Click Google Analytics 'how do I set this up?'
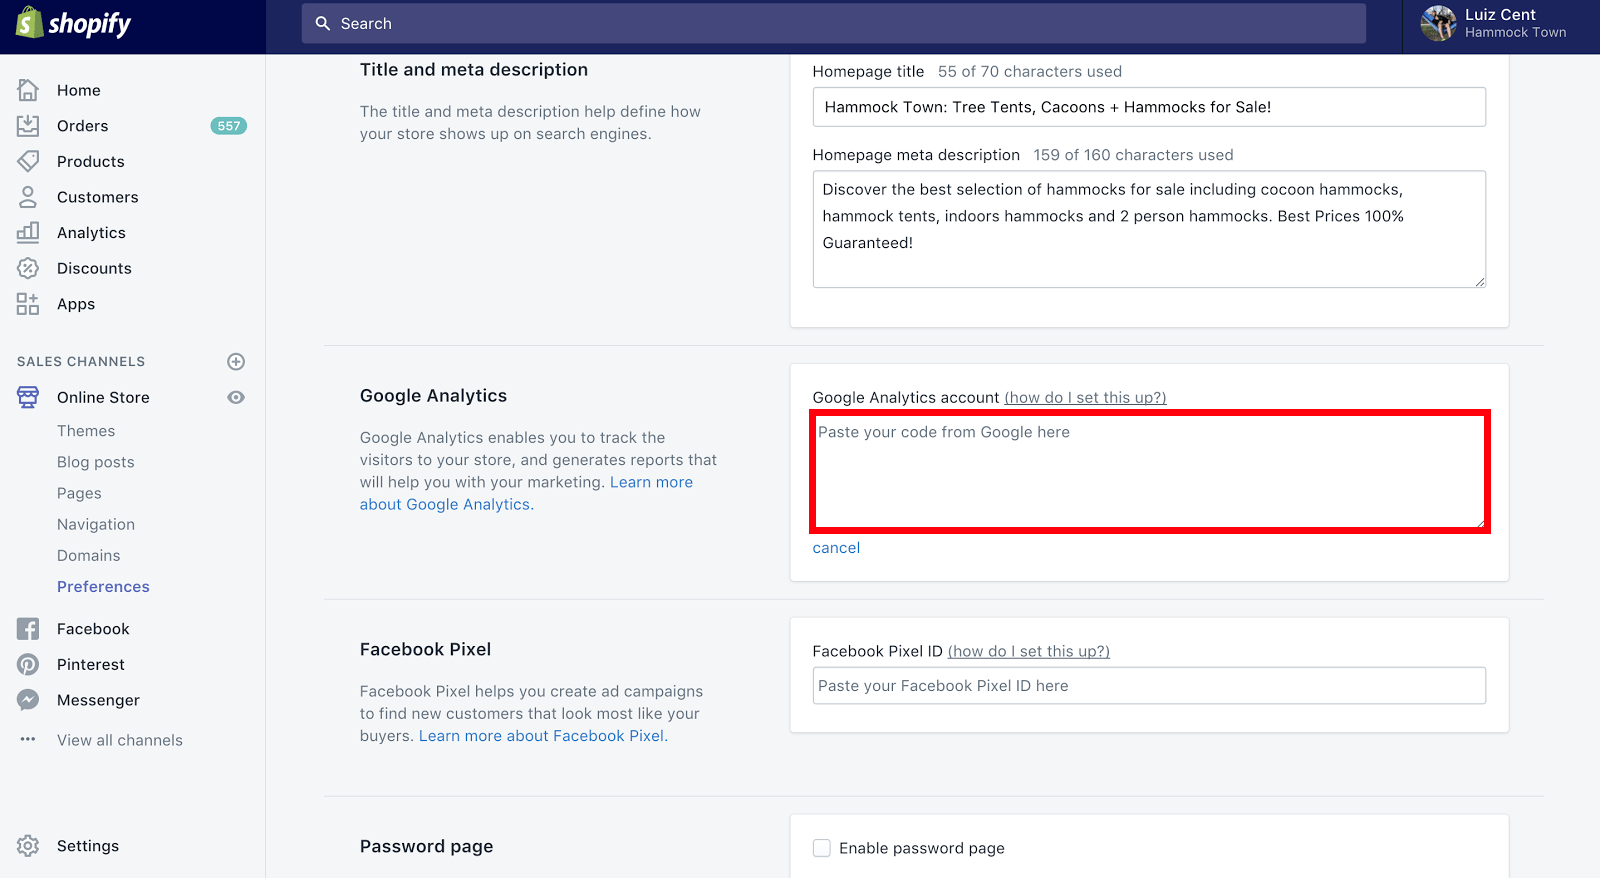Viewport: 1600px width, 878px height. pos(1085,398)
